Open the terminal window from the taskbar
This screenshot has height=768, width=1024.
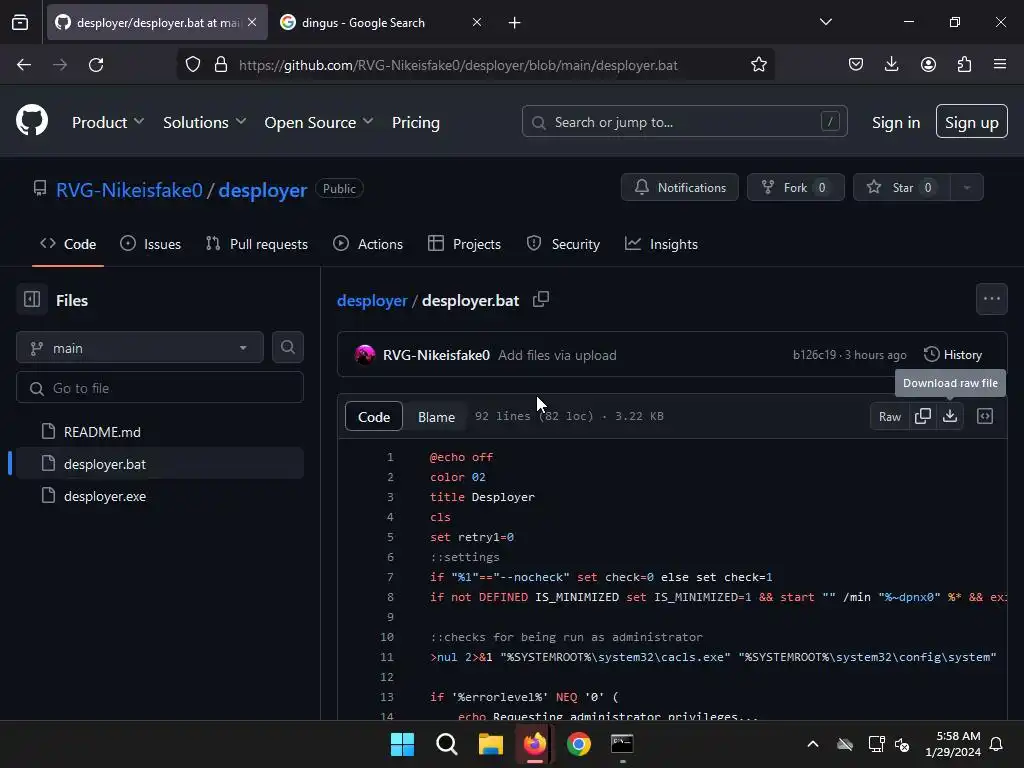(x=622, y=744)
